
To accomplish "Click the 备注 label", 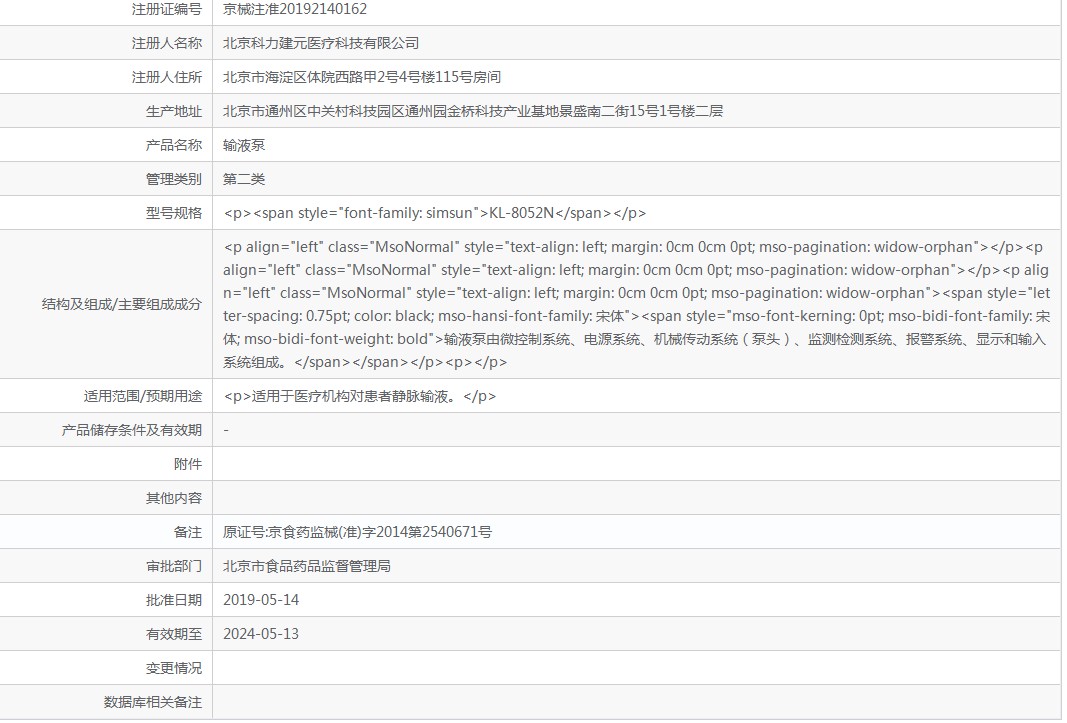I will point(188,532).
